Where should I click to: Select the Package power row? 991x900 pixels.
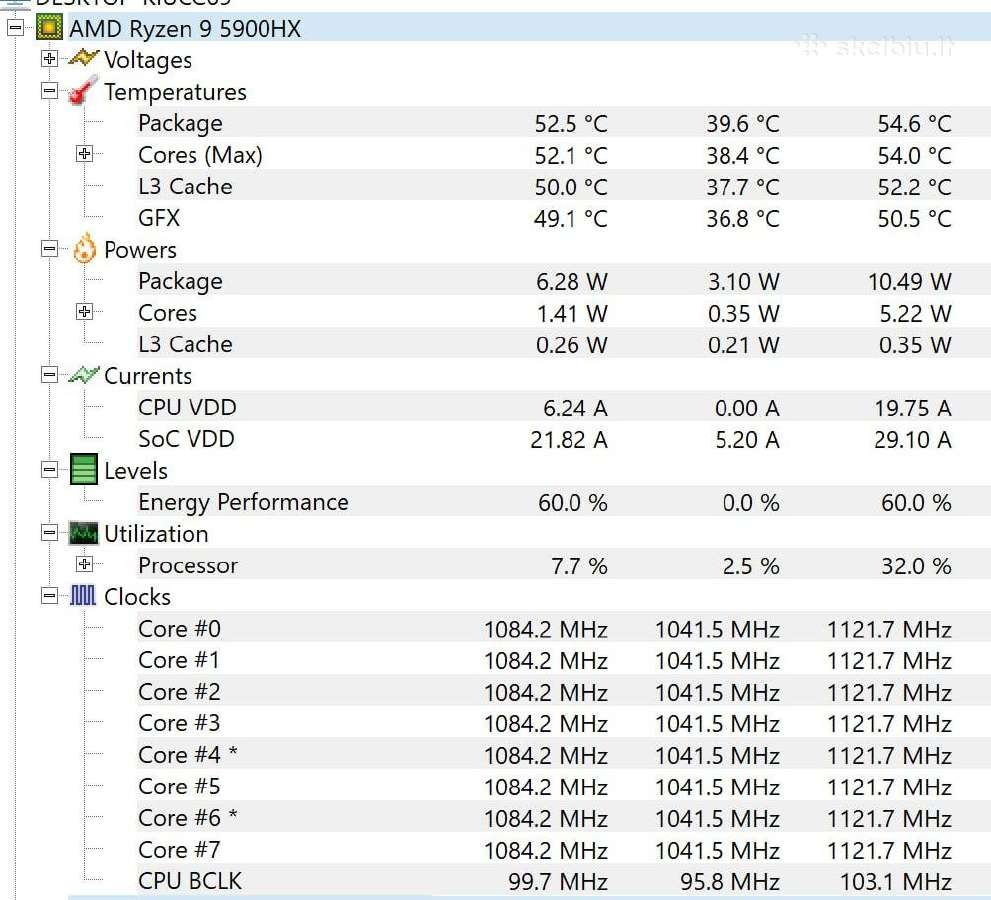(x=564, y=281)
